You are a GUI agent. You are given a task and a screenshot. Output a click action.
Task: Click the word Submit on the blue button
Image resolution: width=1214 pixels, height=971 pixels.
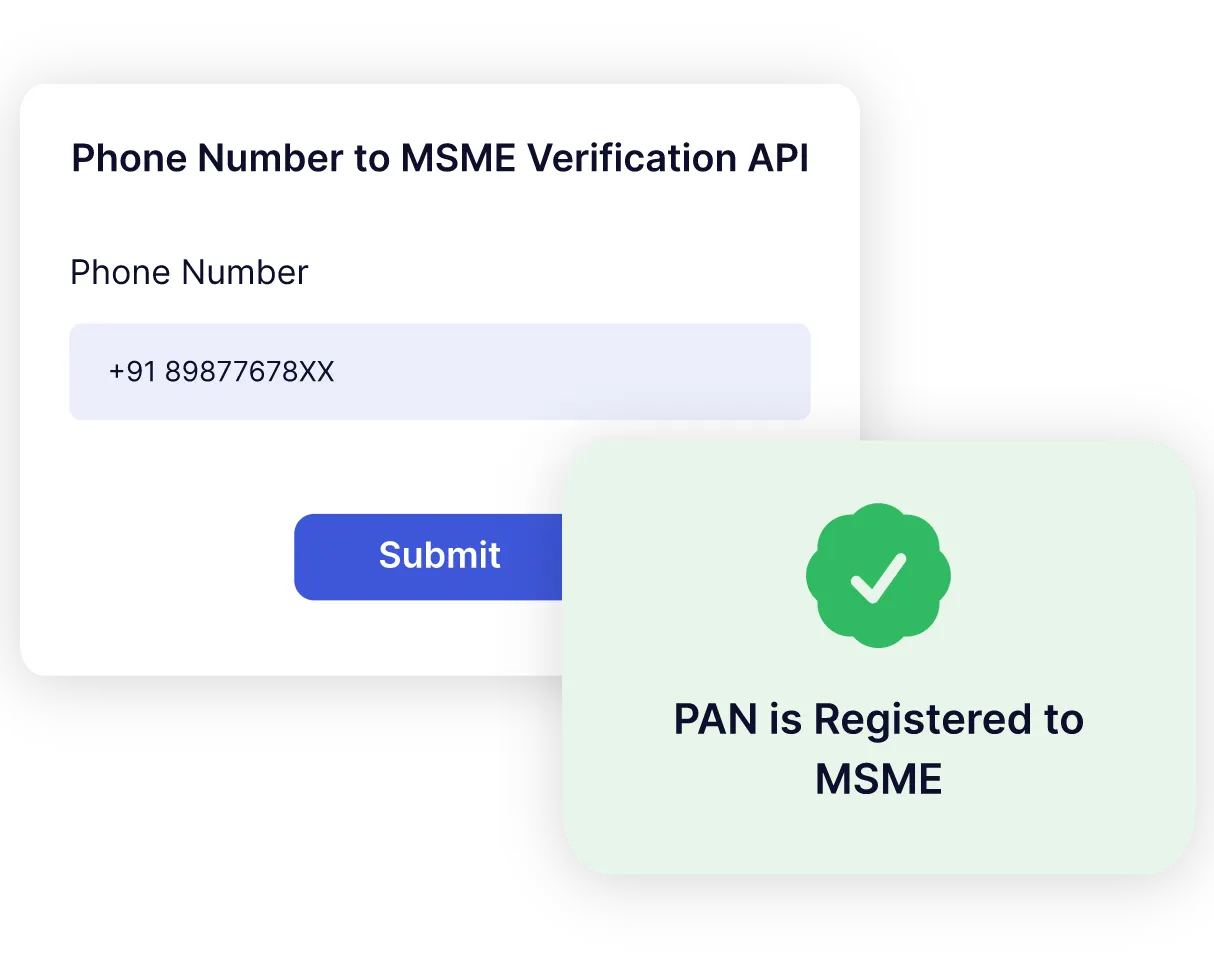point(440,555)
